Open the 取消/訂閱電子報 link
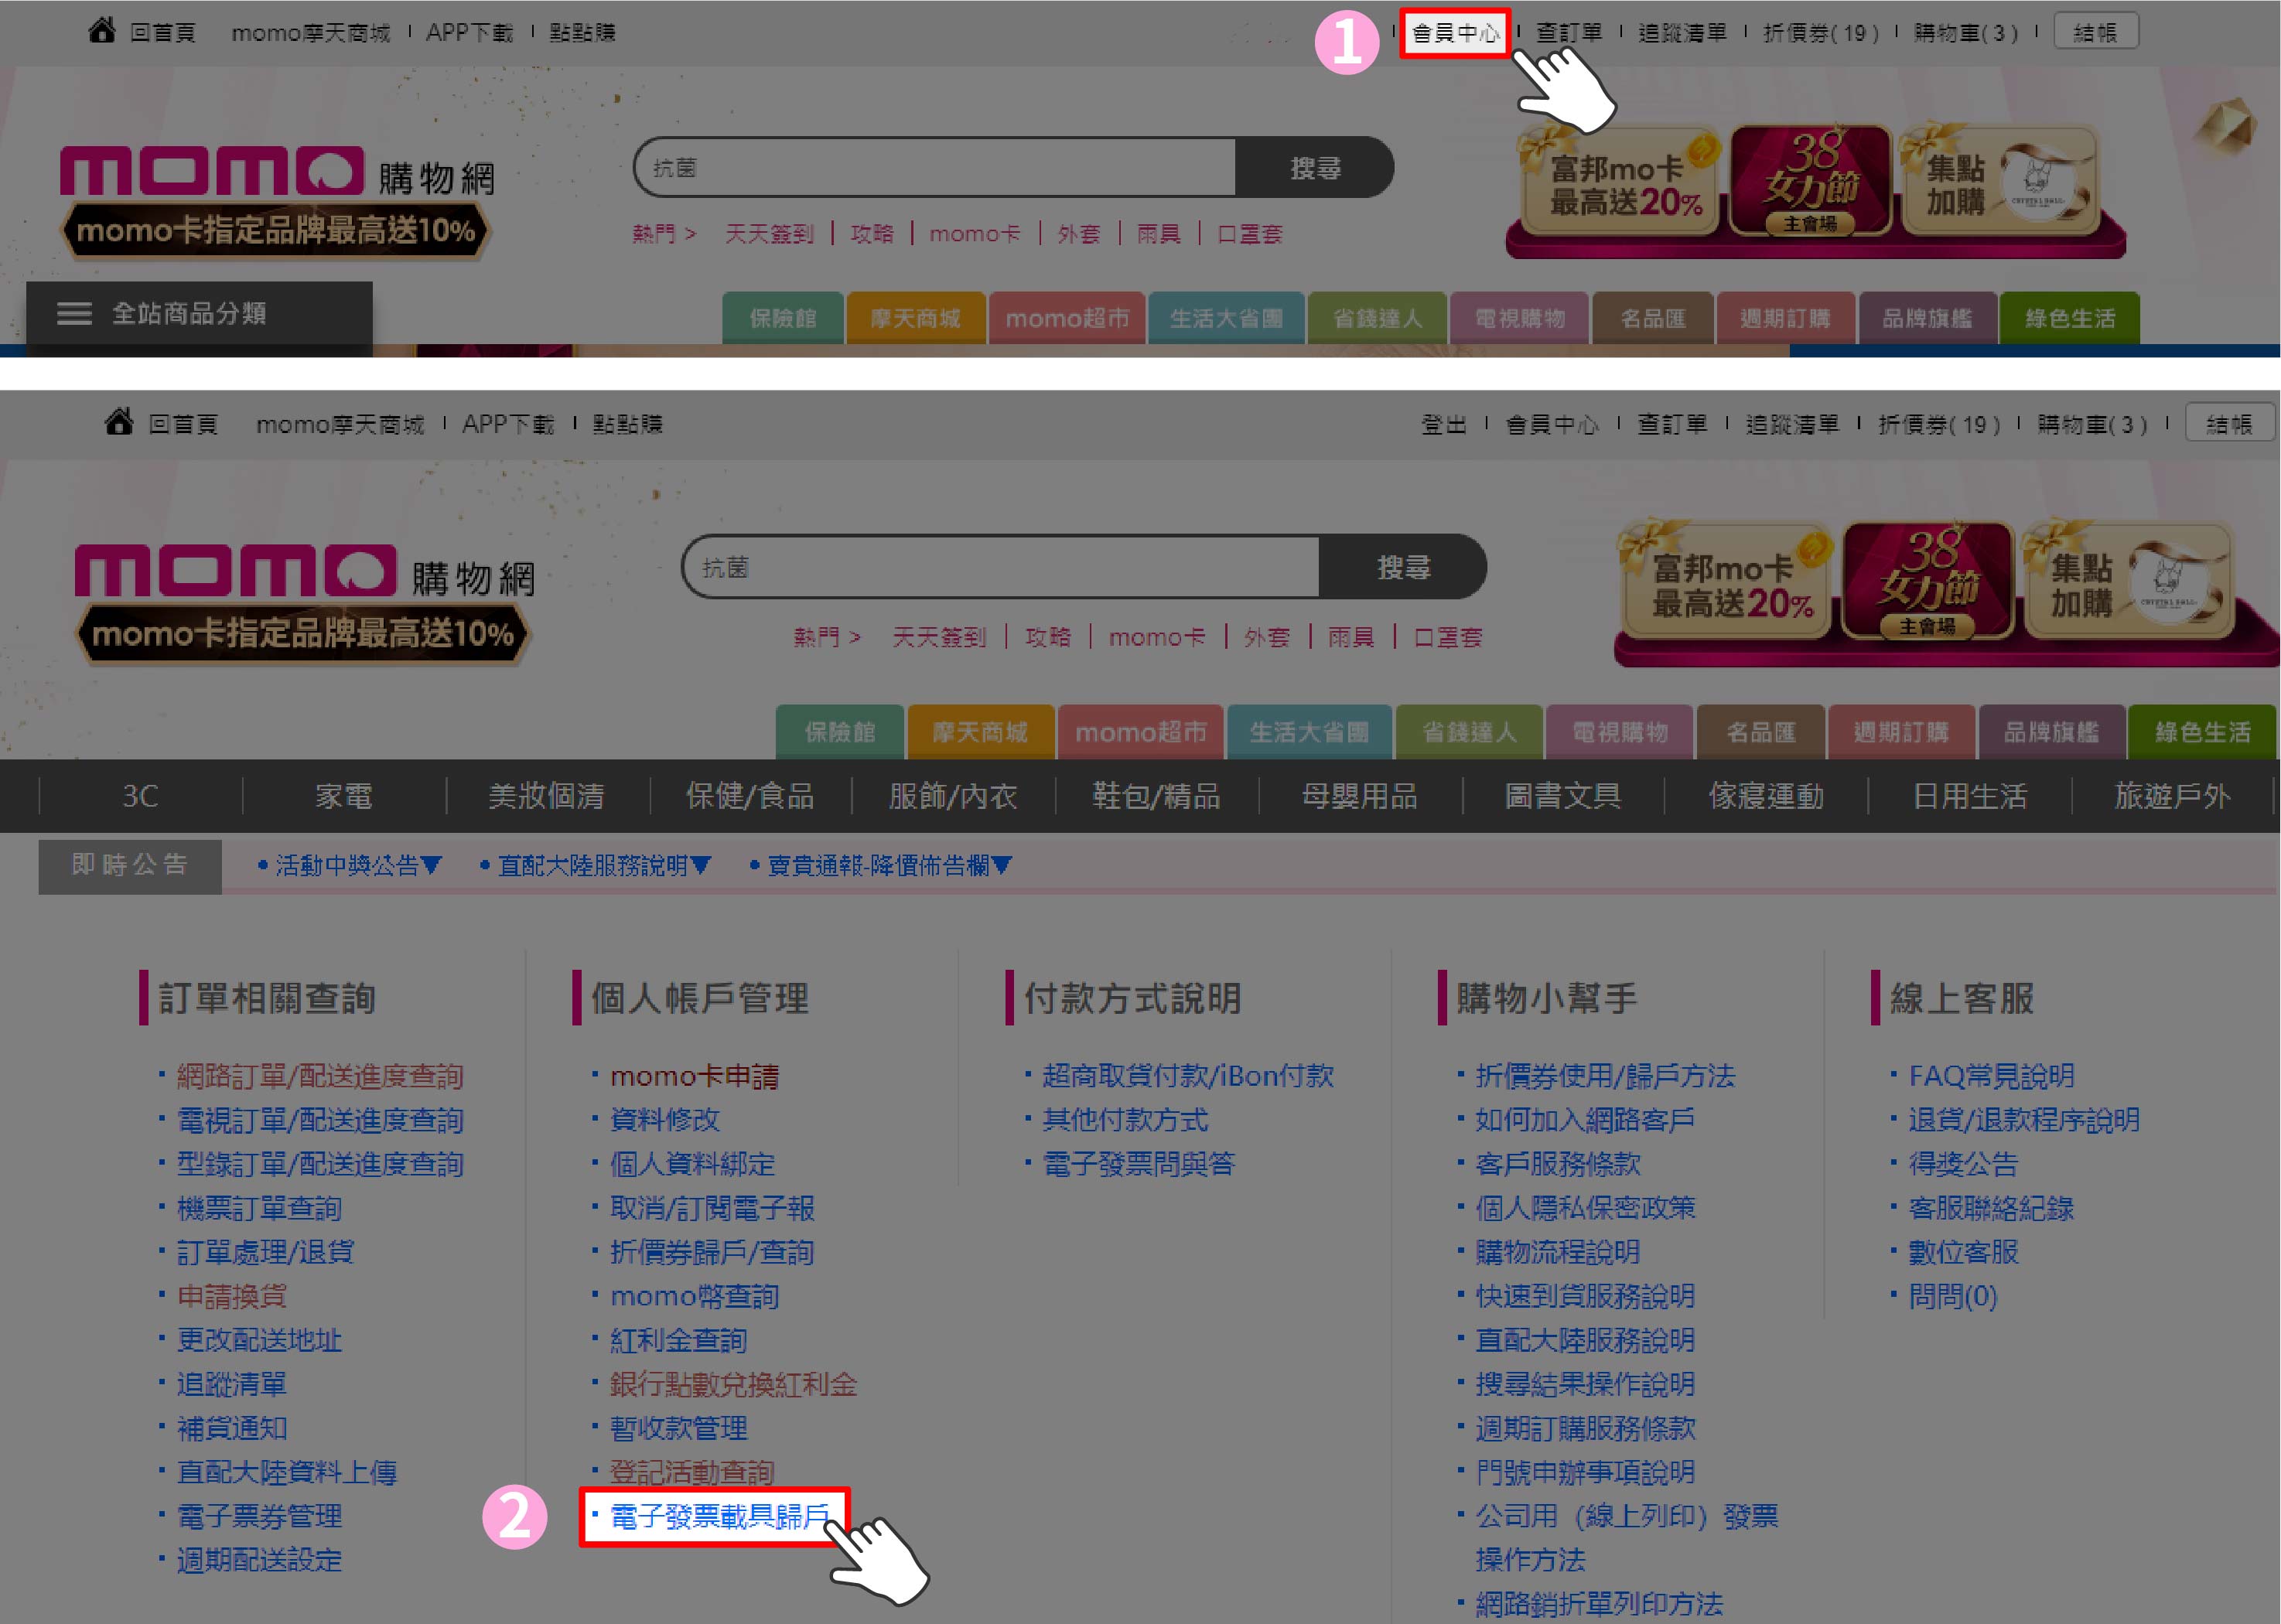The height and width of the screenshot is (1624, 2281). click(x=712, y=1208)
